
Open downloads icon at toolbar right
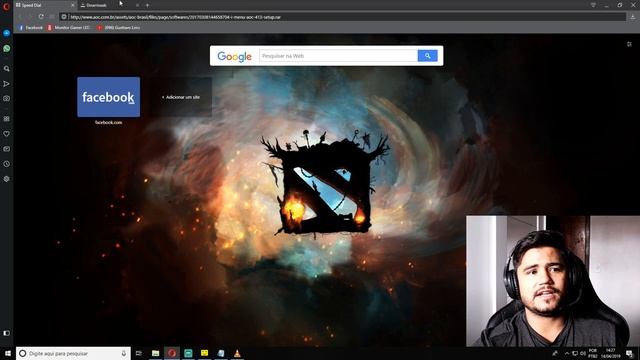pyautogui.click(x=633, y=17)
